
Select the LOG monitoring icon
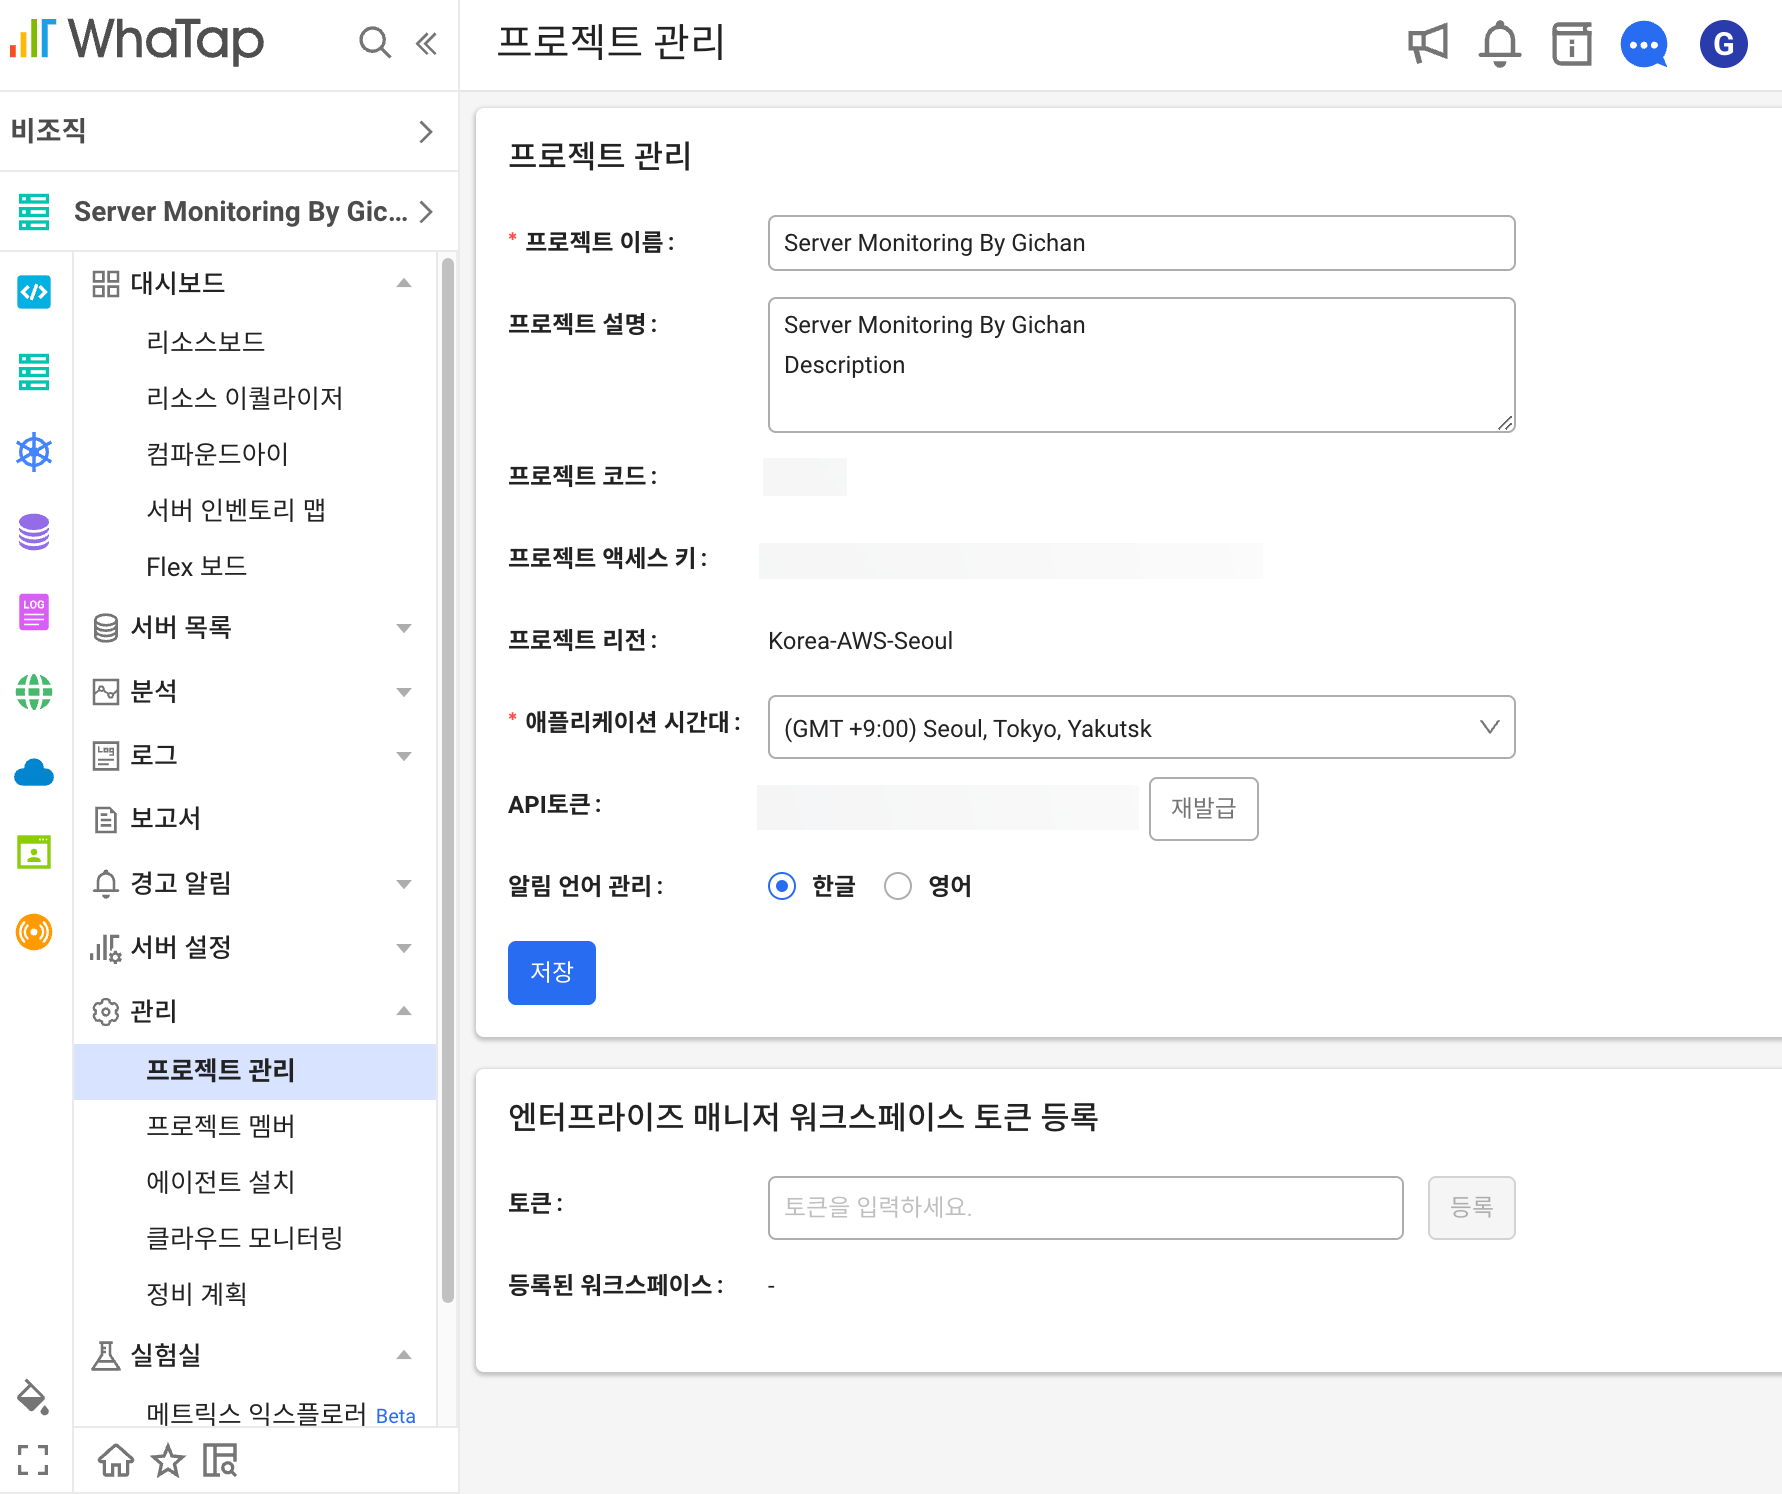34,612
